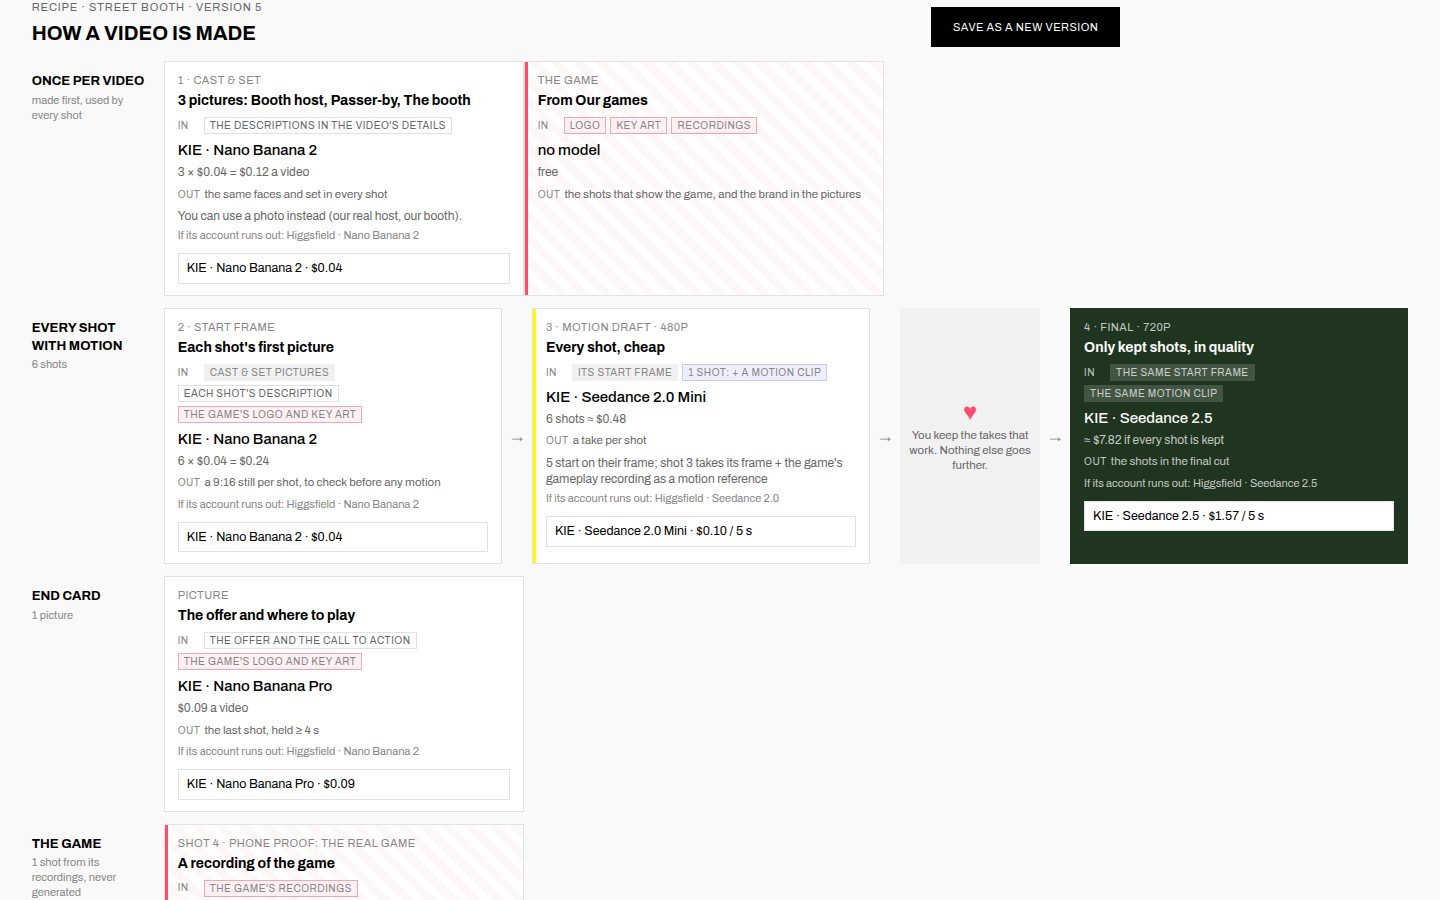Click the "Only kept shots, in quality" title
Screen dimensions: 1440x900
click(x=1169, y=347)
